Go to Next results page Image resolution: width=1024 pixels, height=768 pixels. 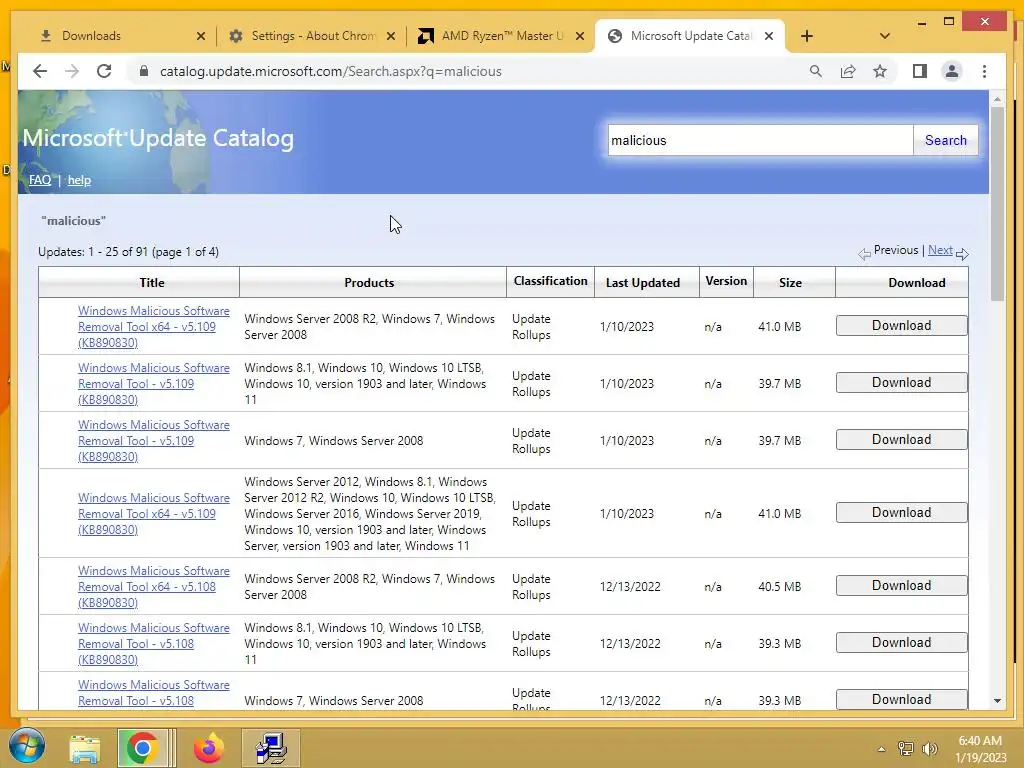tap(940, 250)
